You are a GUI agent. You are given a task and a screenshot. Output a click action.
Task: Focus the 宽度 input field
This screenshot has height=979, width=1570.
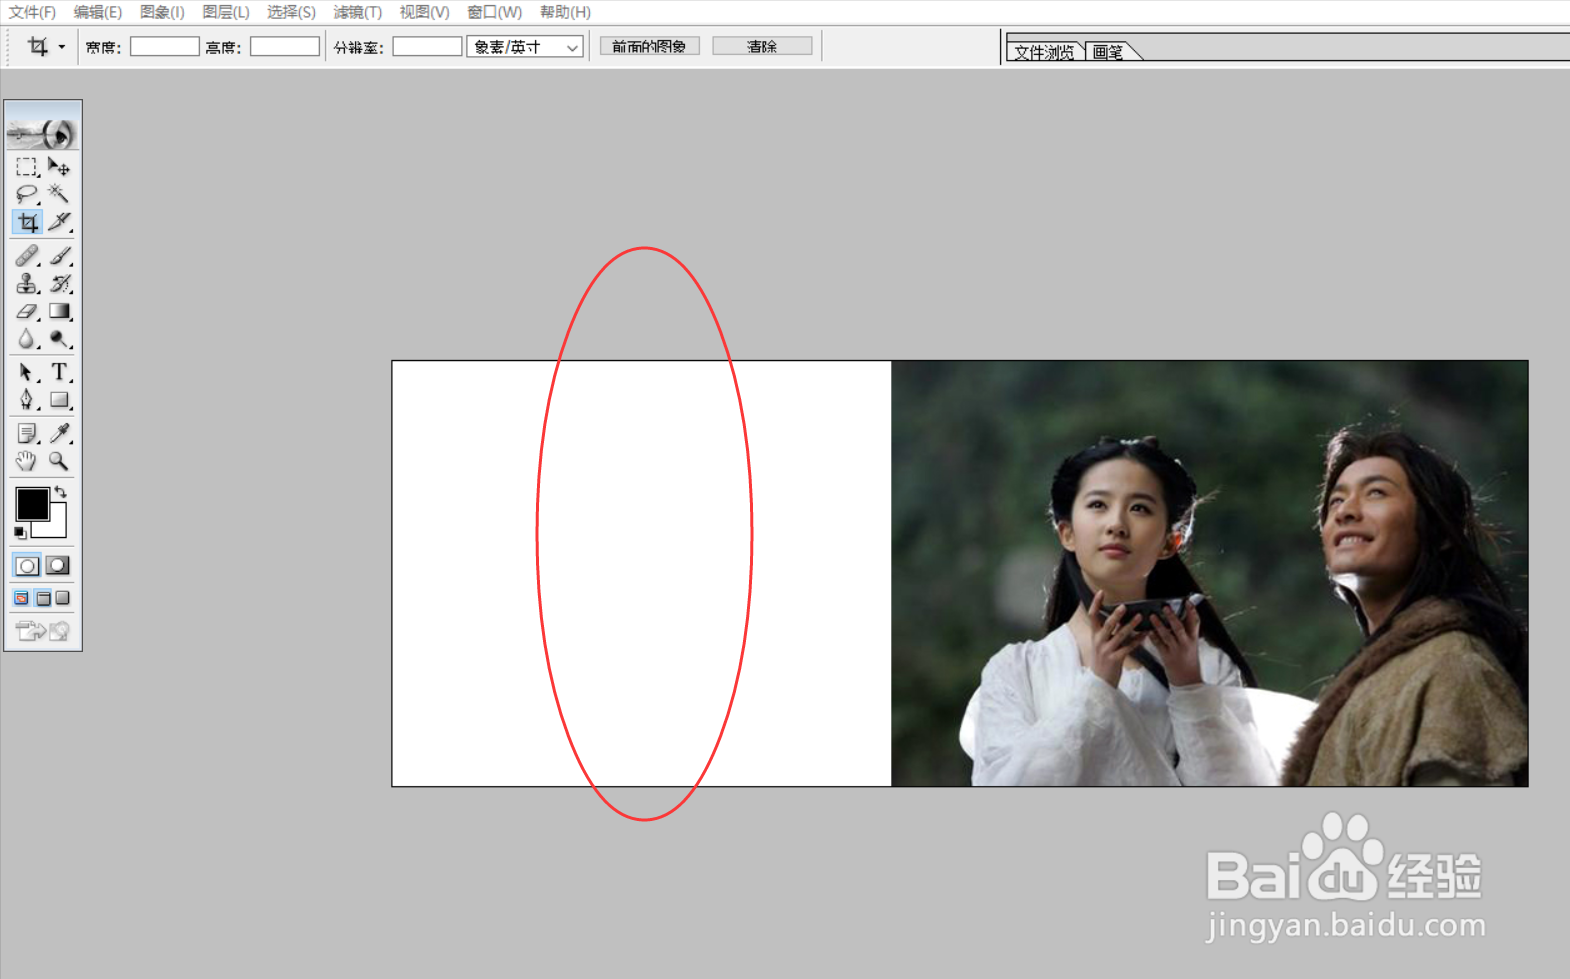165,47
